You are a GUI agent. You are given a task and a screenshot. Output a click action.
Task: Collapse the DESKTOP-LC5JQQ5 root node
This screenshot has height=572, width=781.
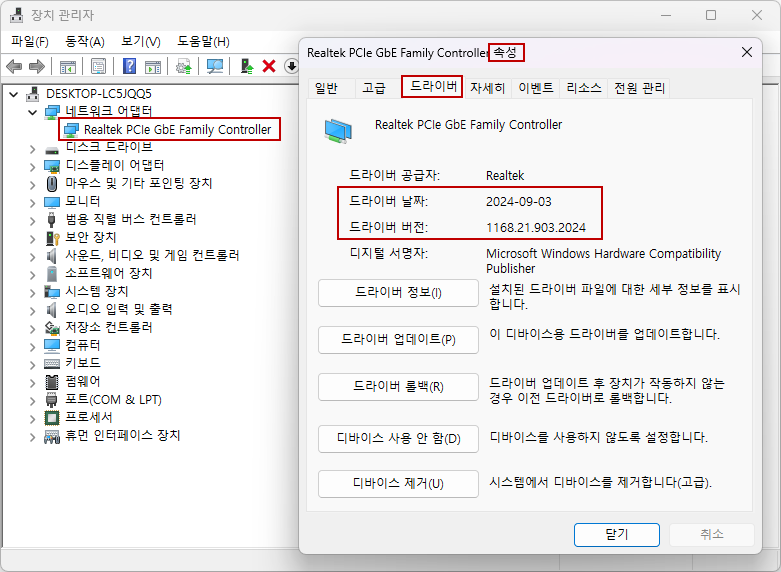click(x=14, y=94)
